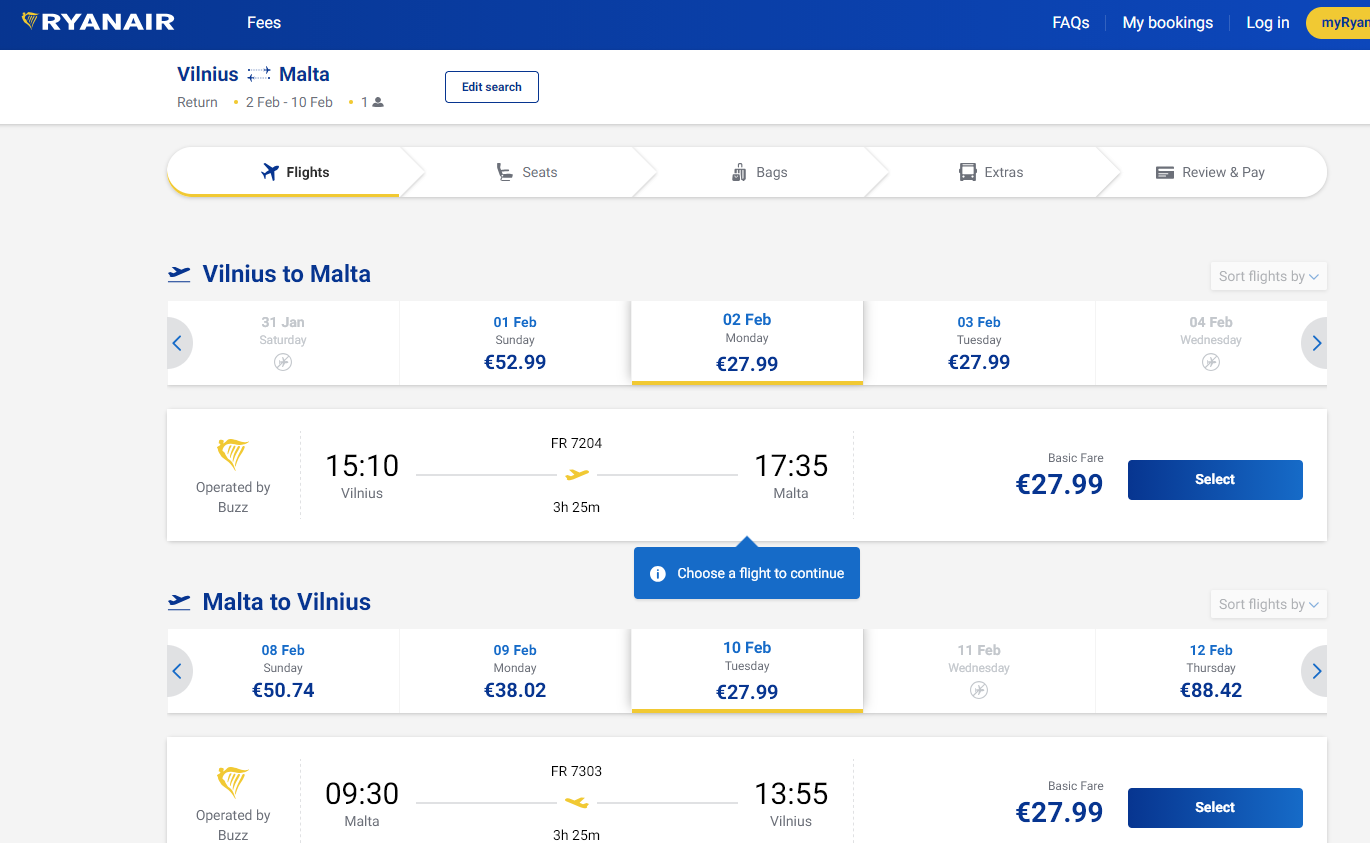
Task: Show earlier outbound dates with left arrow
Action: (178, 343)
